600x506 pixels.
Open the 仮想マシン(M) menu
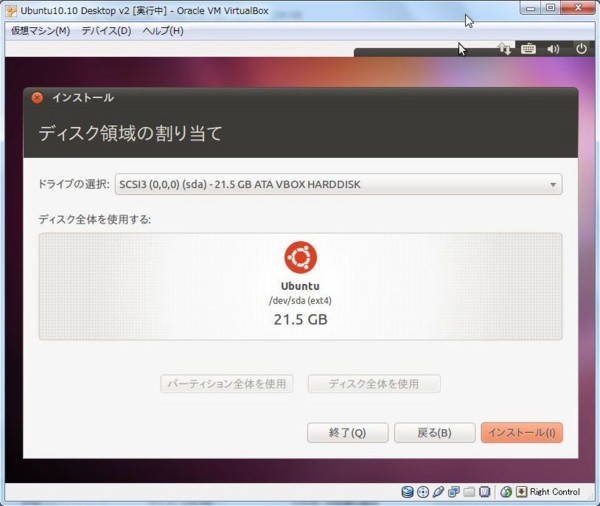click(x=41, y=31)
